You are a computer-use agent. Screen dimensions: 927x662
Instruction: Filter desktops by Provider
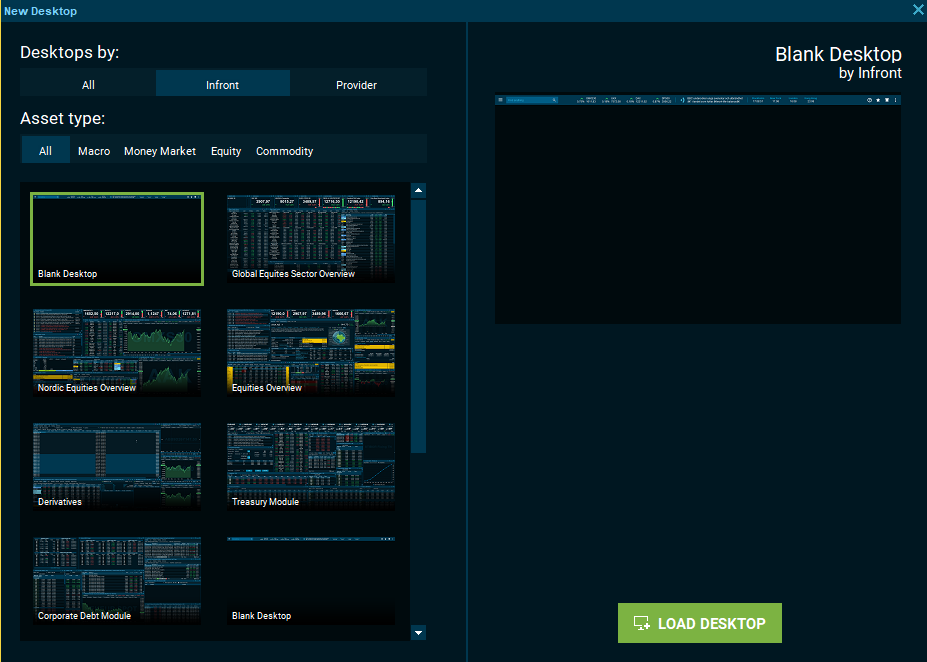click(x=356, y=85)
